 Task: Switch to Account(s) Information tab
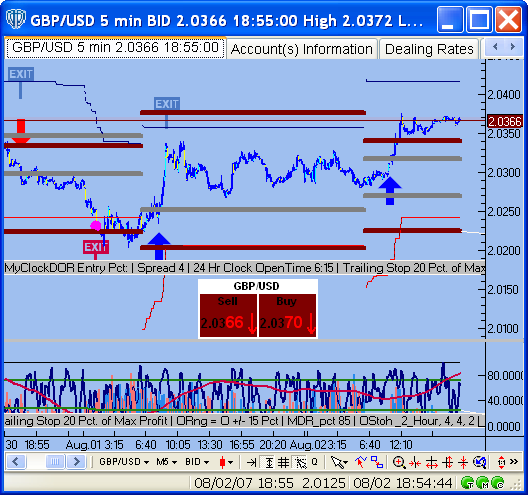coord(302,49)
